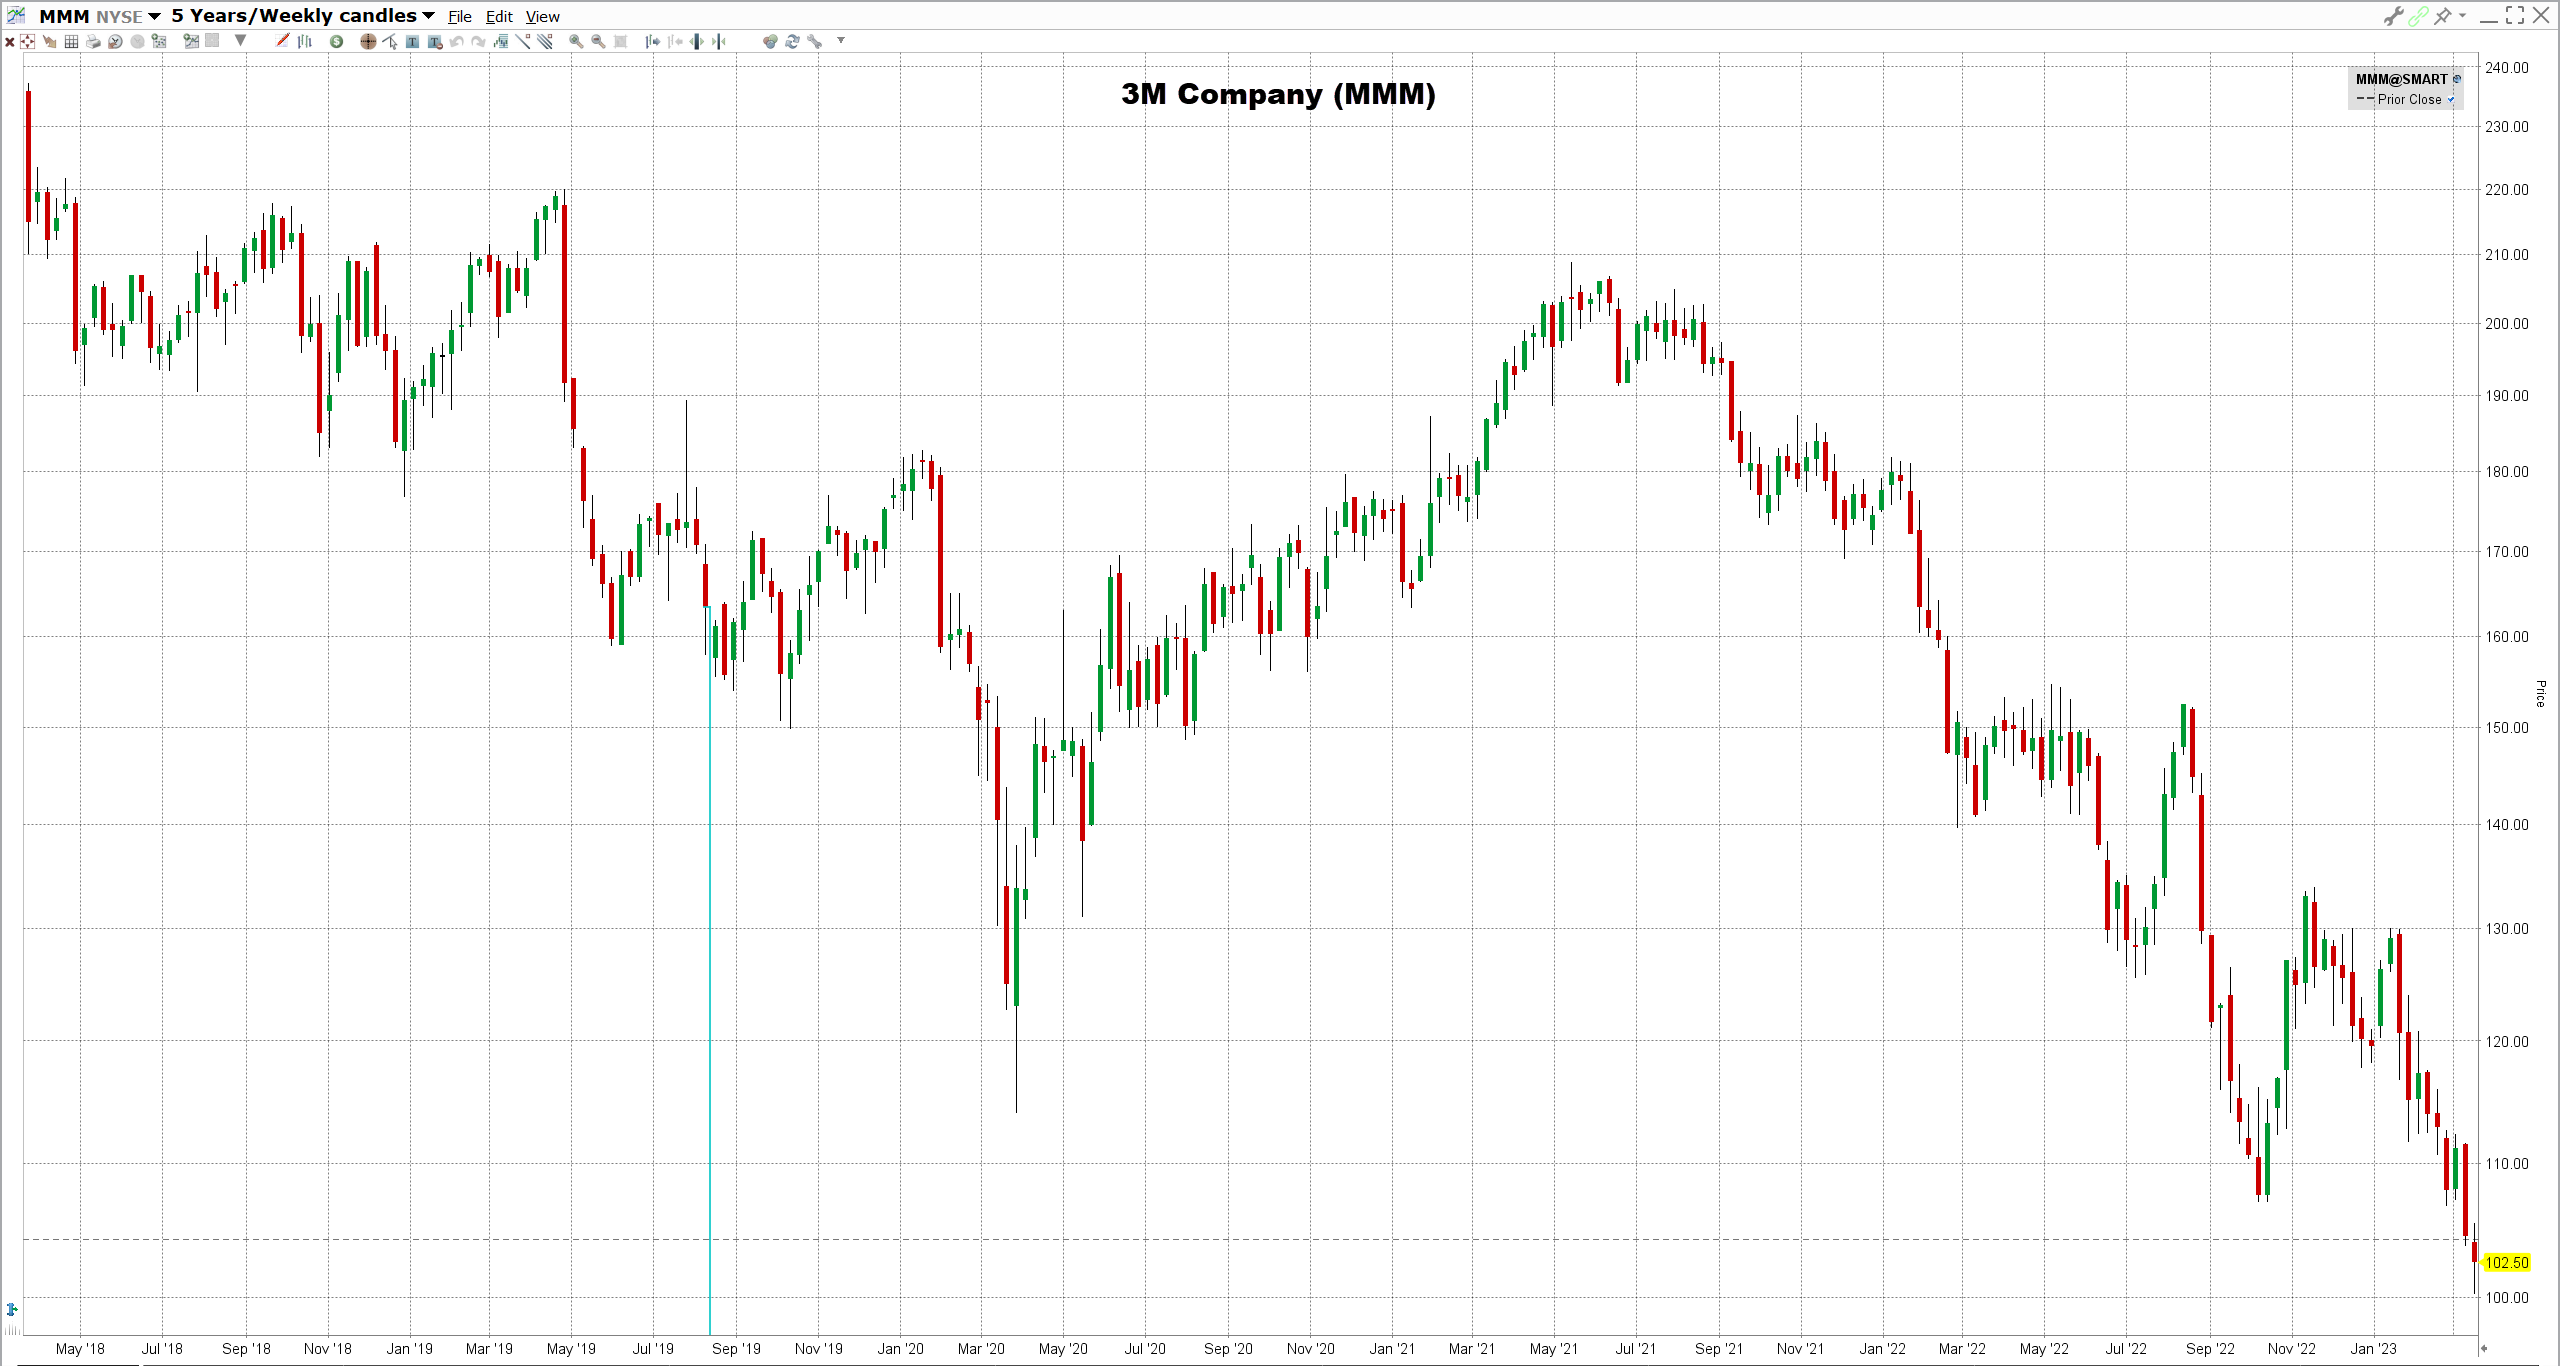Click the 150.00 price axis label
Screen dimensions: 2560x1366
[2507, 728]
